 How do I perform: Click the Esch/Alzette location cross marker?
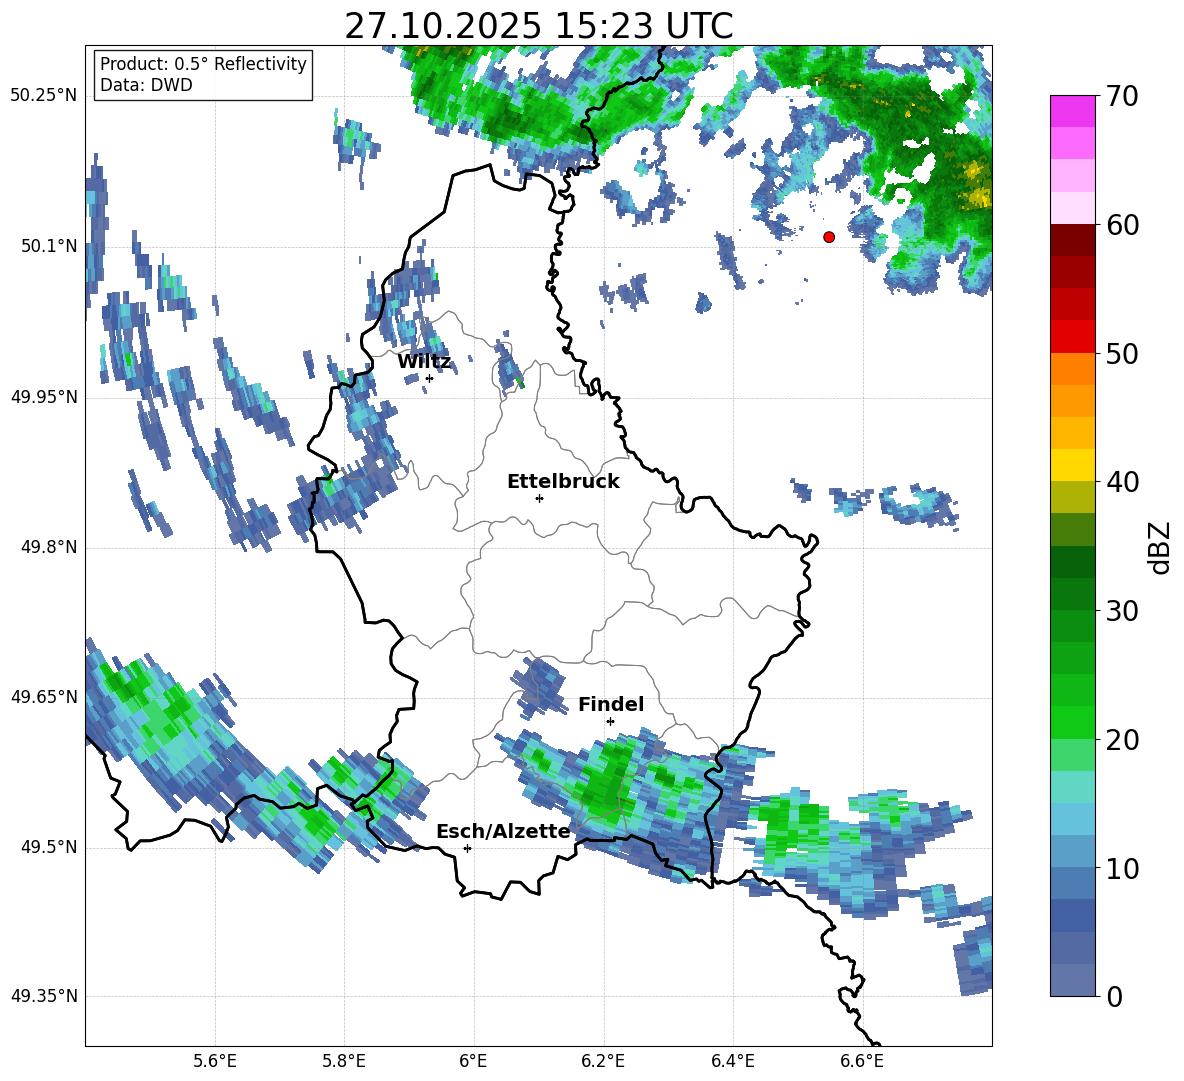point(467,848)
